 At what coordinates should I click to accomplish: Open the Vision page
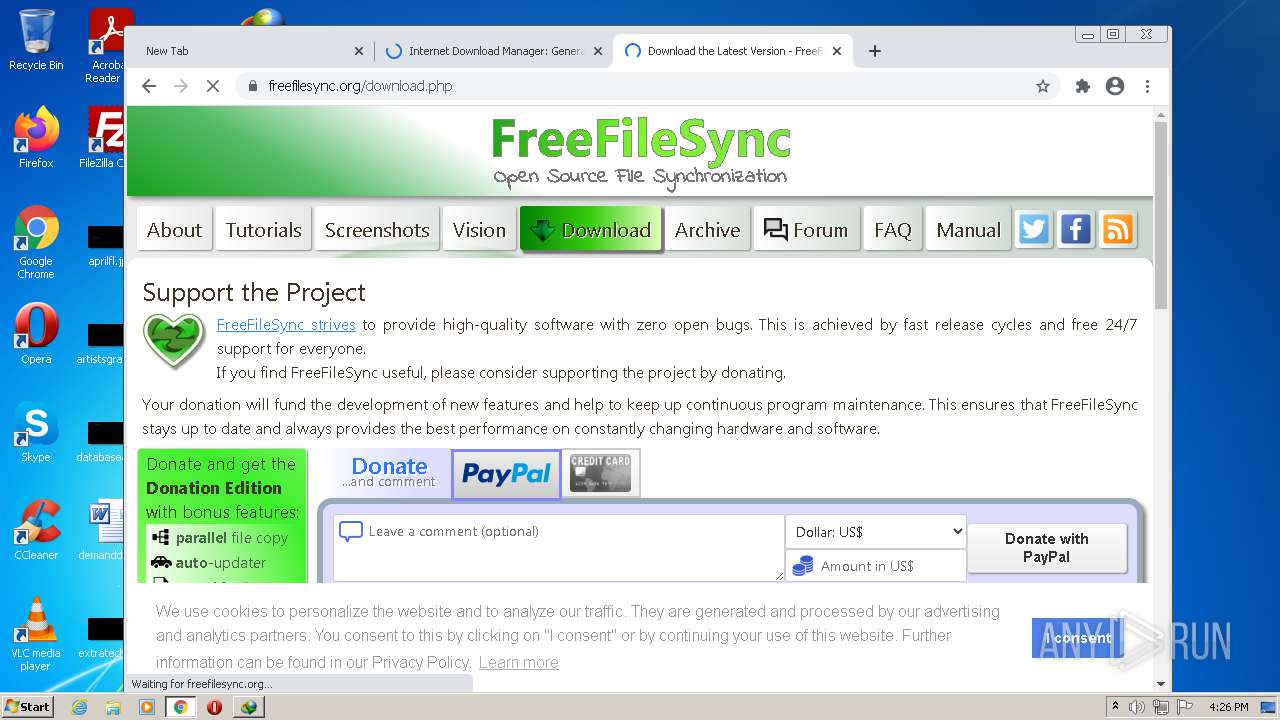(x=479, y=230)
